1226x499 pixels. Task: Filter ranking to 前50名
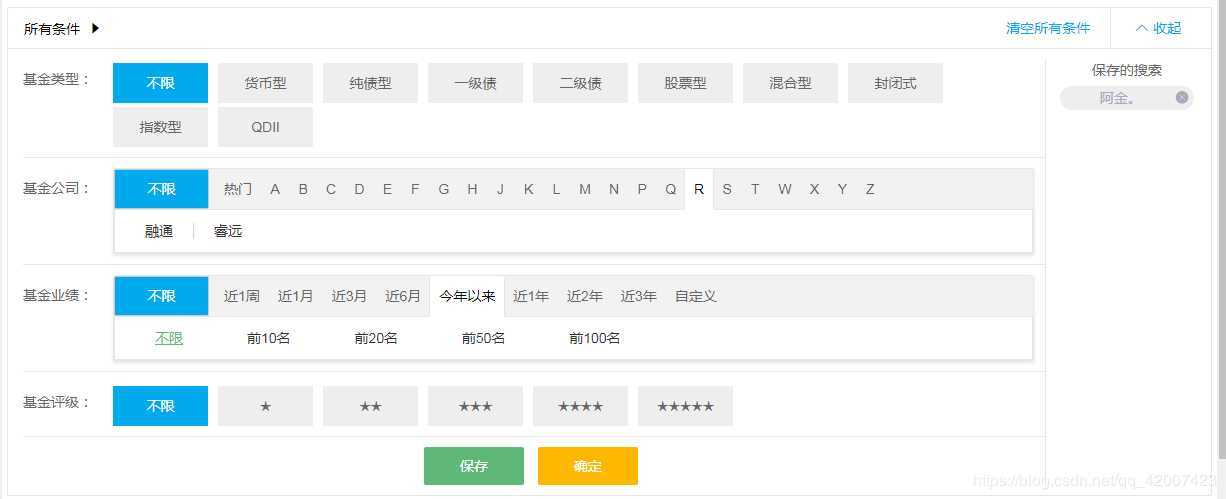[x=483, y=338]
